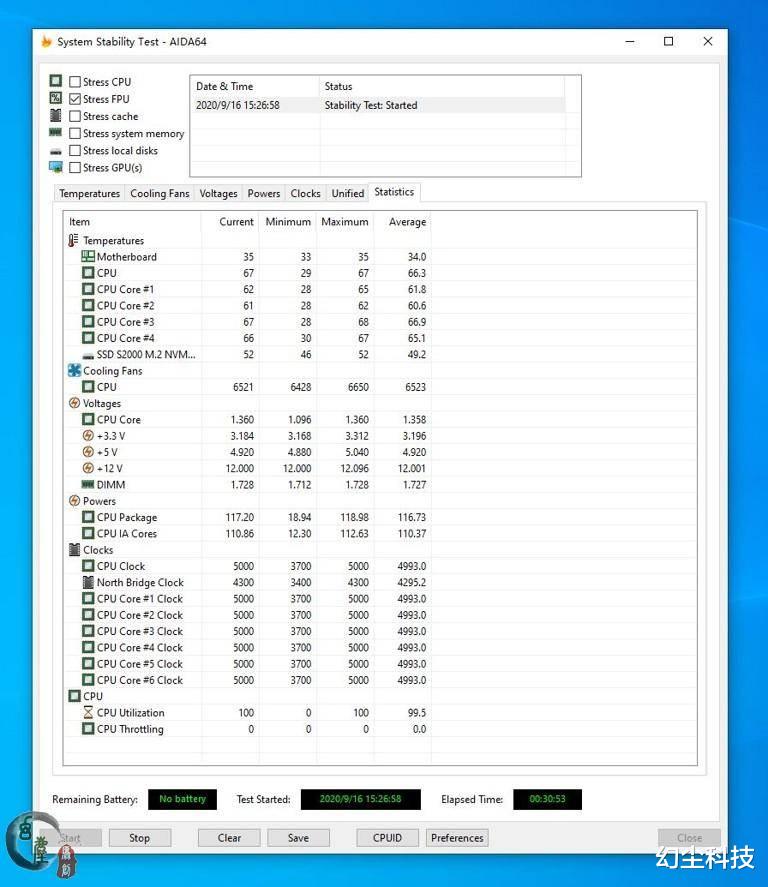
Task: Click the Elapsed Time 00:30:53 display
Action: (x=547, y=799)
